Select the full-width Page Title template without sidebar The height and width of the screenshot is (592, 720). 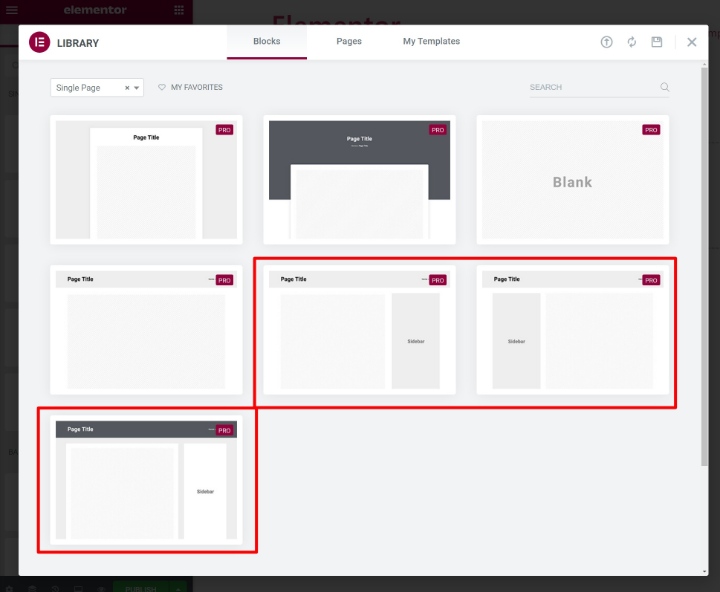pos(146,330)
